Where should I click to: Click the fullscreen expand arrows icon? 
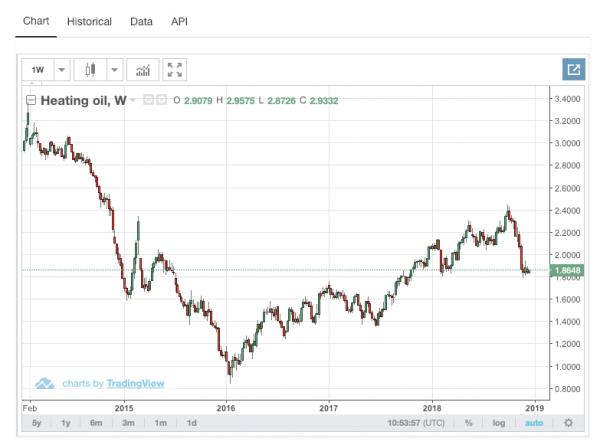pyautogui.click(x=175, y=70)
